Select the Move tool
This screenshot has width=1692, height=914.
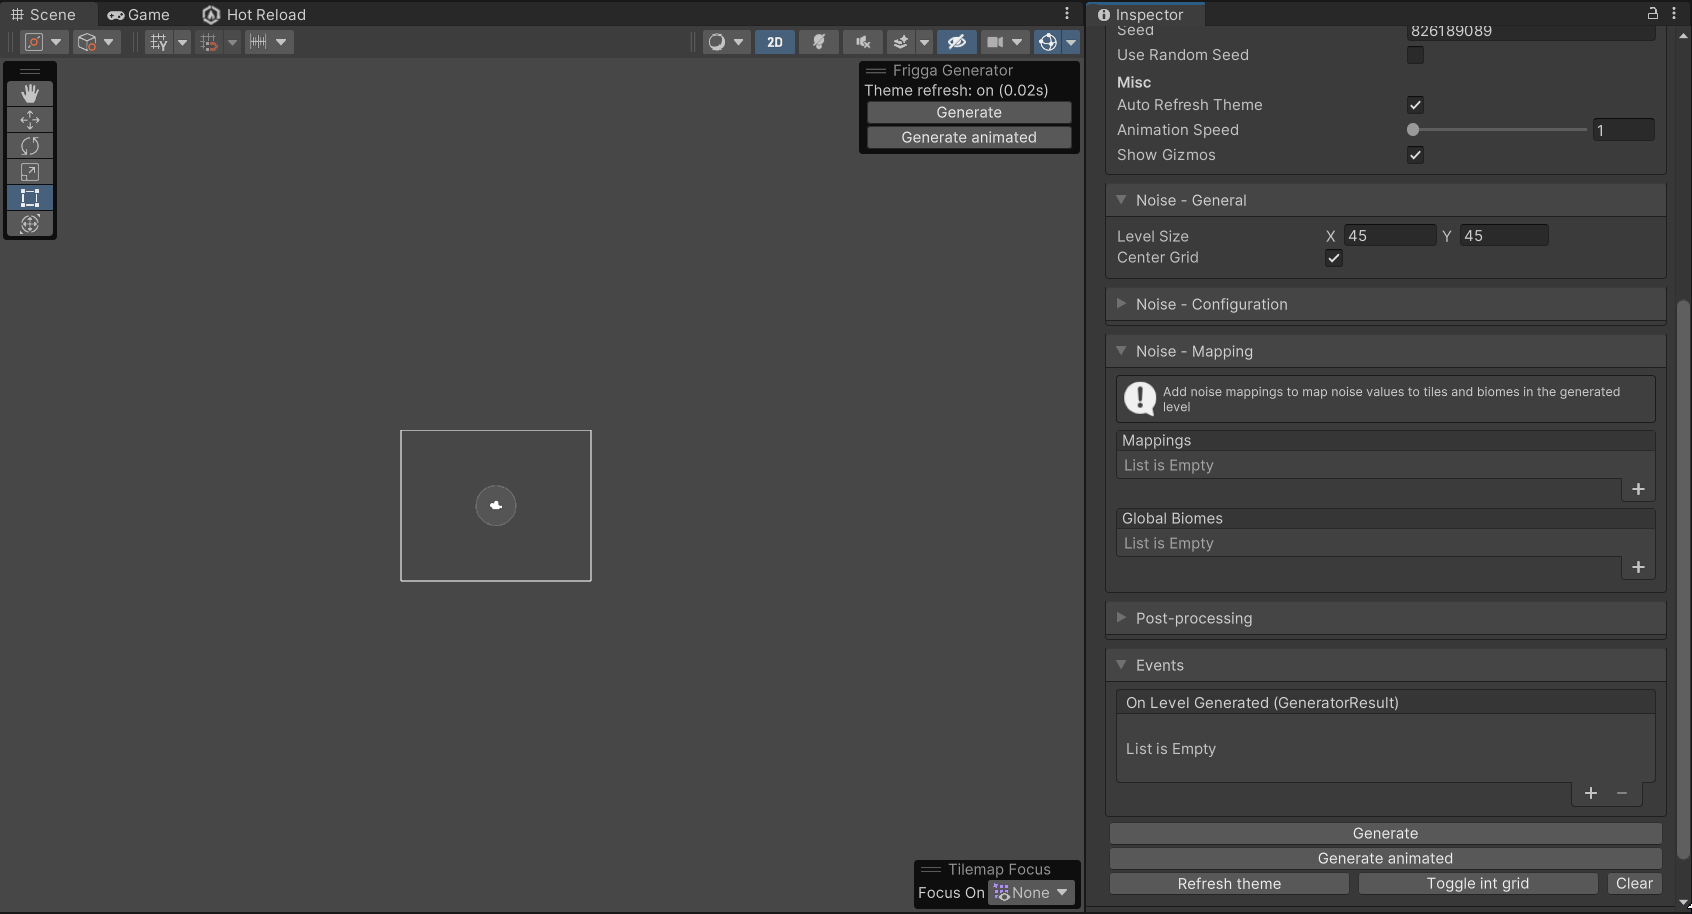click(30, 119)
